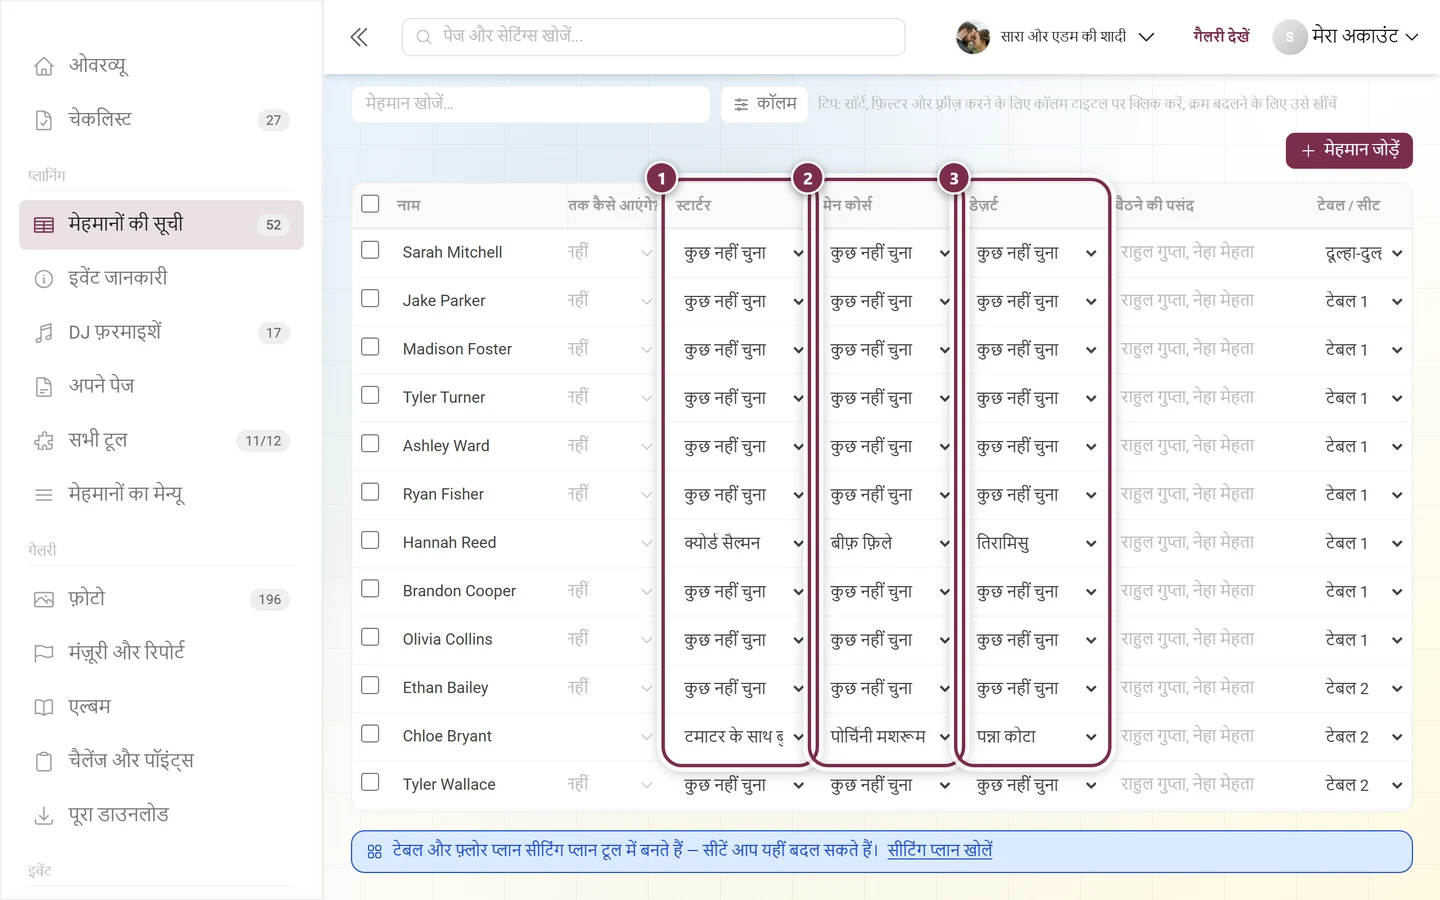Select Madison Foster's row checkbox
Viewport: 1440px width, 900px height.
[x=370, y=347]
